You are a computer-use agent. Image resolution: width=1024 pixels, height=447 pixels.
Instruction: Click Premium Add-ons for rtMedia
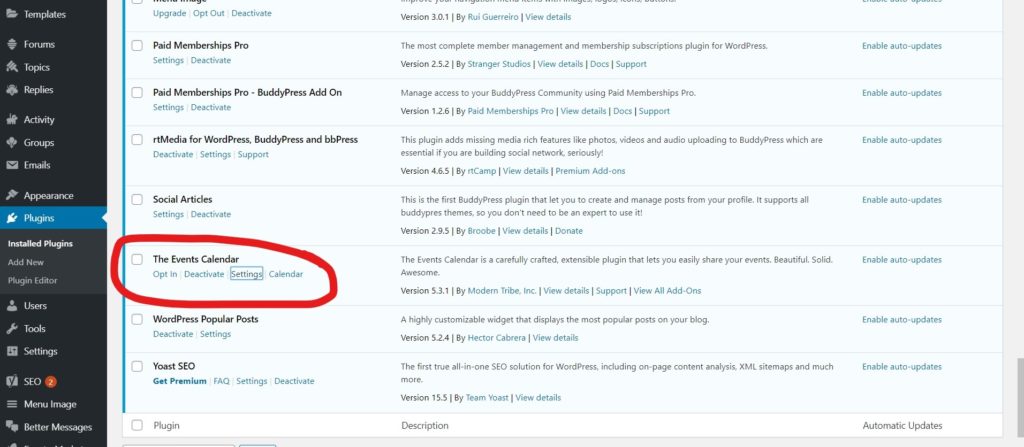tap(590, 171)
